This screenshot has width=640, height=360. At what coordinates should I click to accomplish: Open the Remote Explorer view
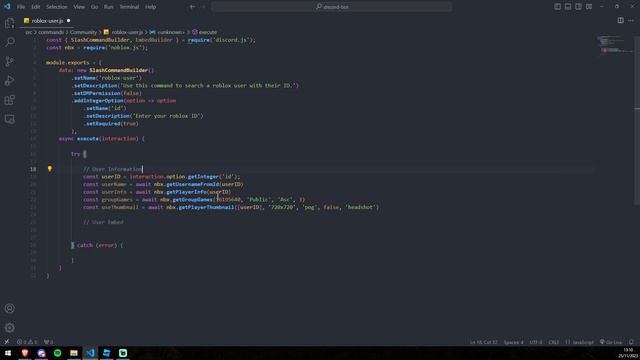click(9, 119)
